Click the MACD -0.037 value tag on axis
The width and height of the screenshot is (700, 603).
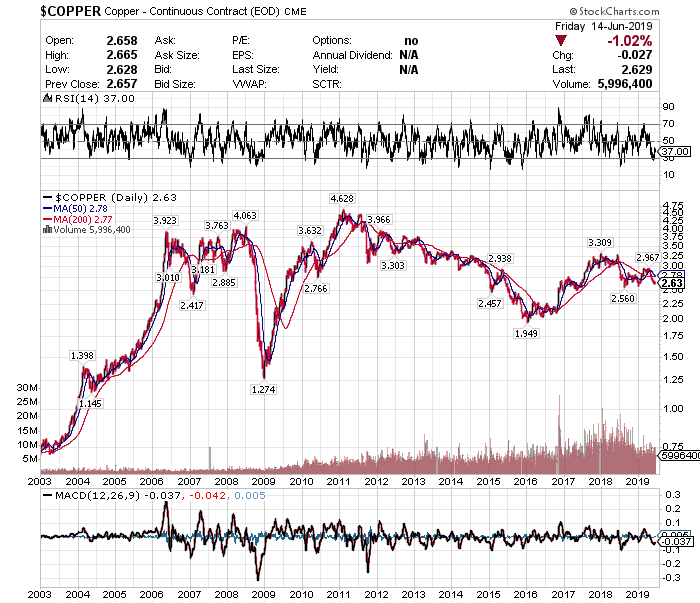pyautogui.click(x=676, y=542)
